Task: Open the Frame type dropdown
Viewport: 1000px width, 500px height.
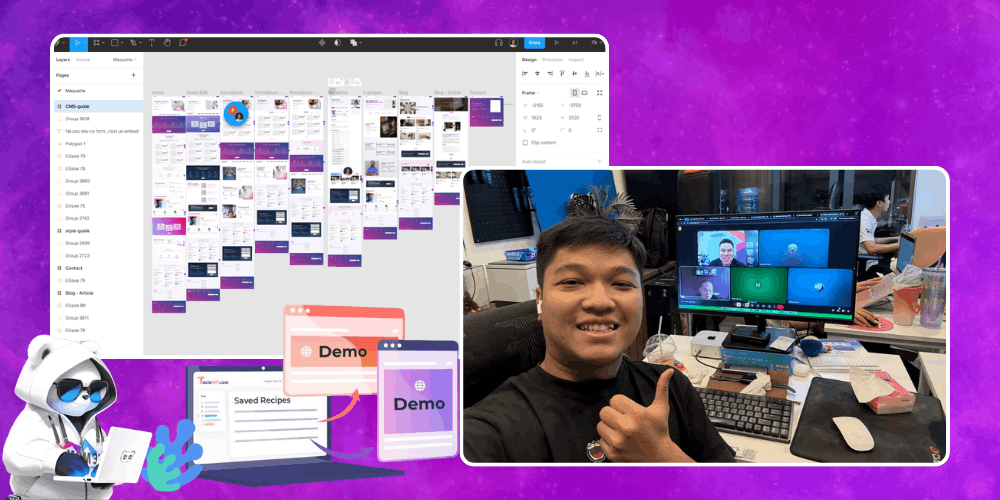Action: pyautogui.click(x=531, y=92)
